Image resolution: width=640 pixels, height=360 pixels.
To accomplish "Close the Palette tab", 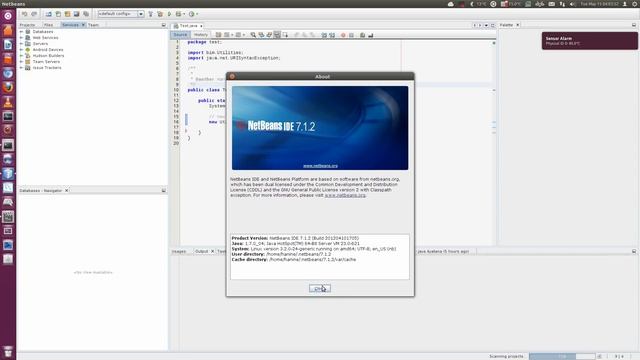I will pyautogui.click(x=518, y=25).
